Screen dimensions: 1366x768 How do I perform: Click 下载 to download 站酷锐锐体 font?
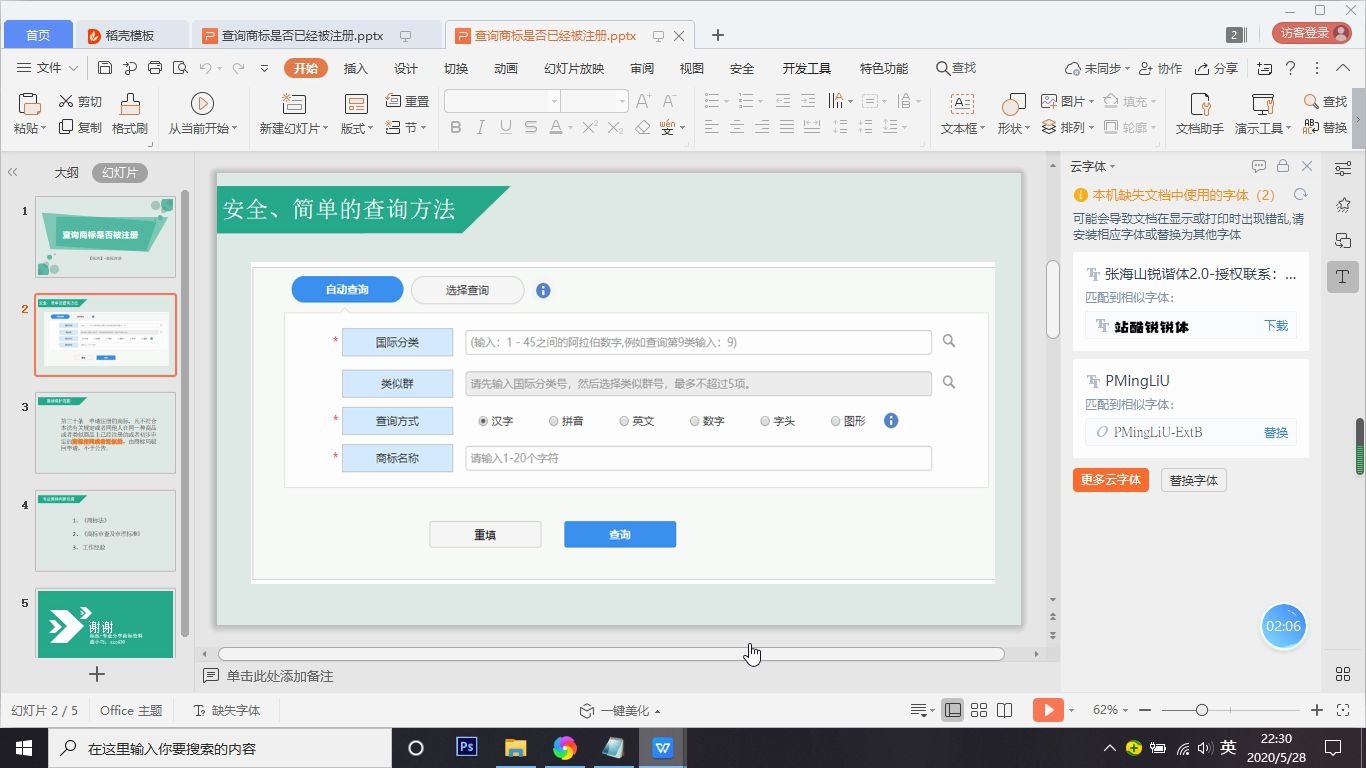point(1276,325)
